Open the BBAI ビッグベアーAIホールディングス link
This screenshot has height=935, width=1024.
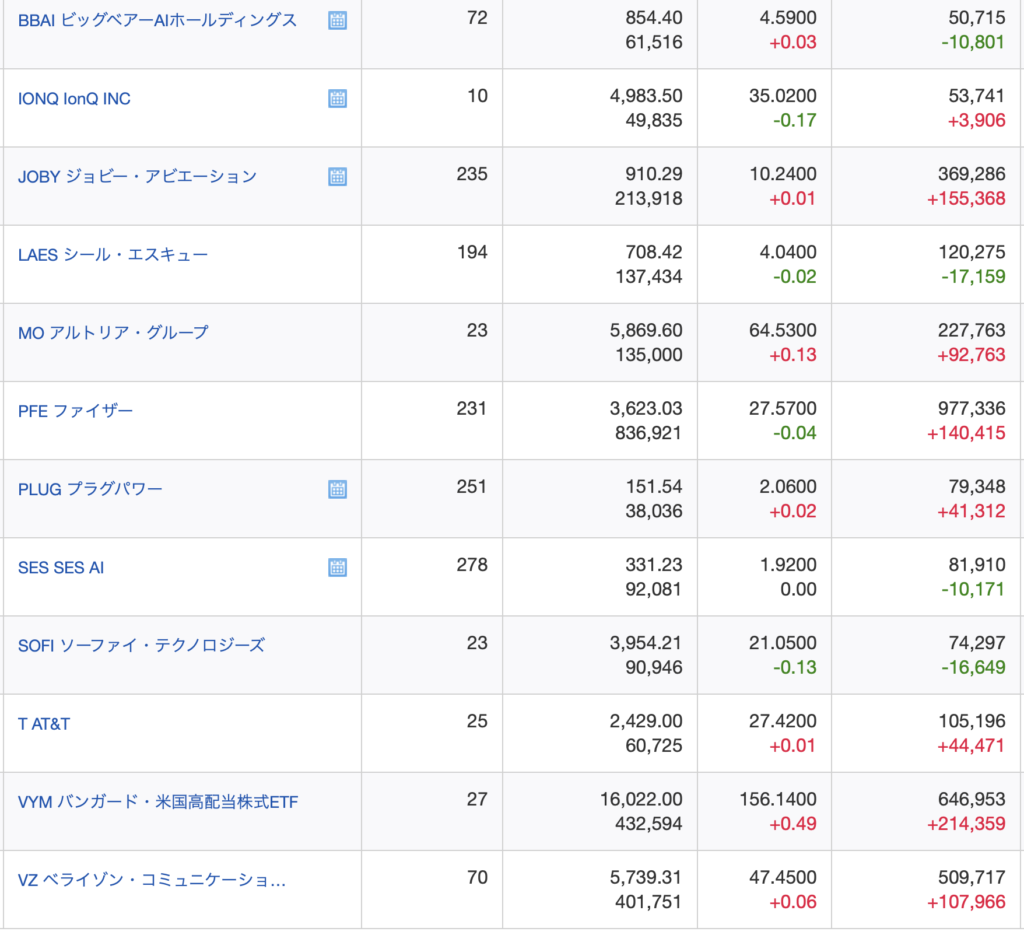pyautogui.click(x=157, y=20)
